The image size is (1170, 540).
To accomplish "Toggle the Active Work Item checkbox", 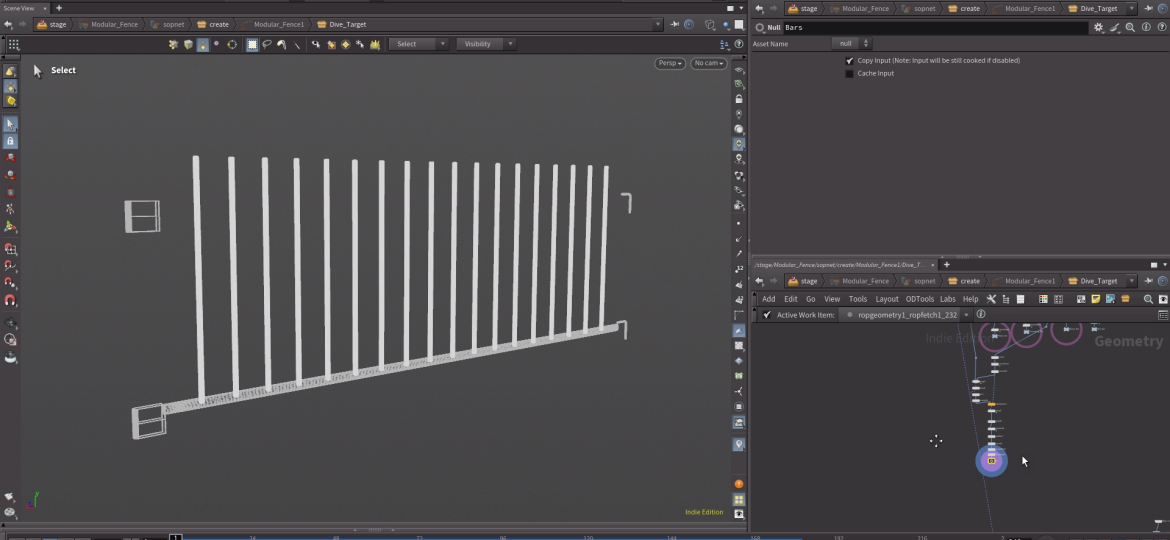I will click(767, 315).
